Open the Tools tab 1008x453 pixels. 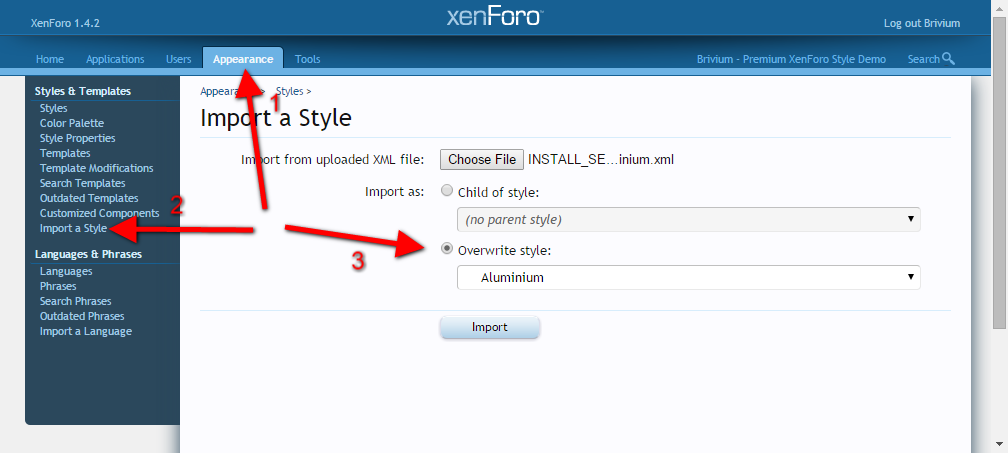(307, 59)
